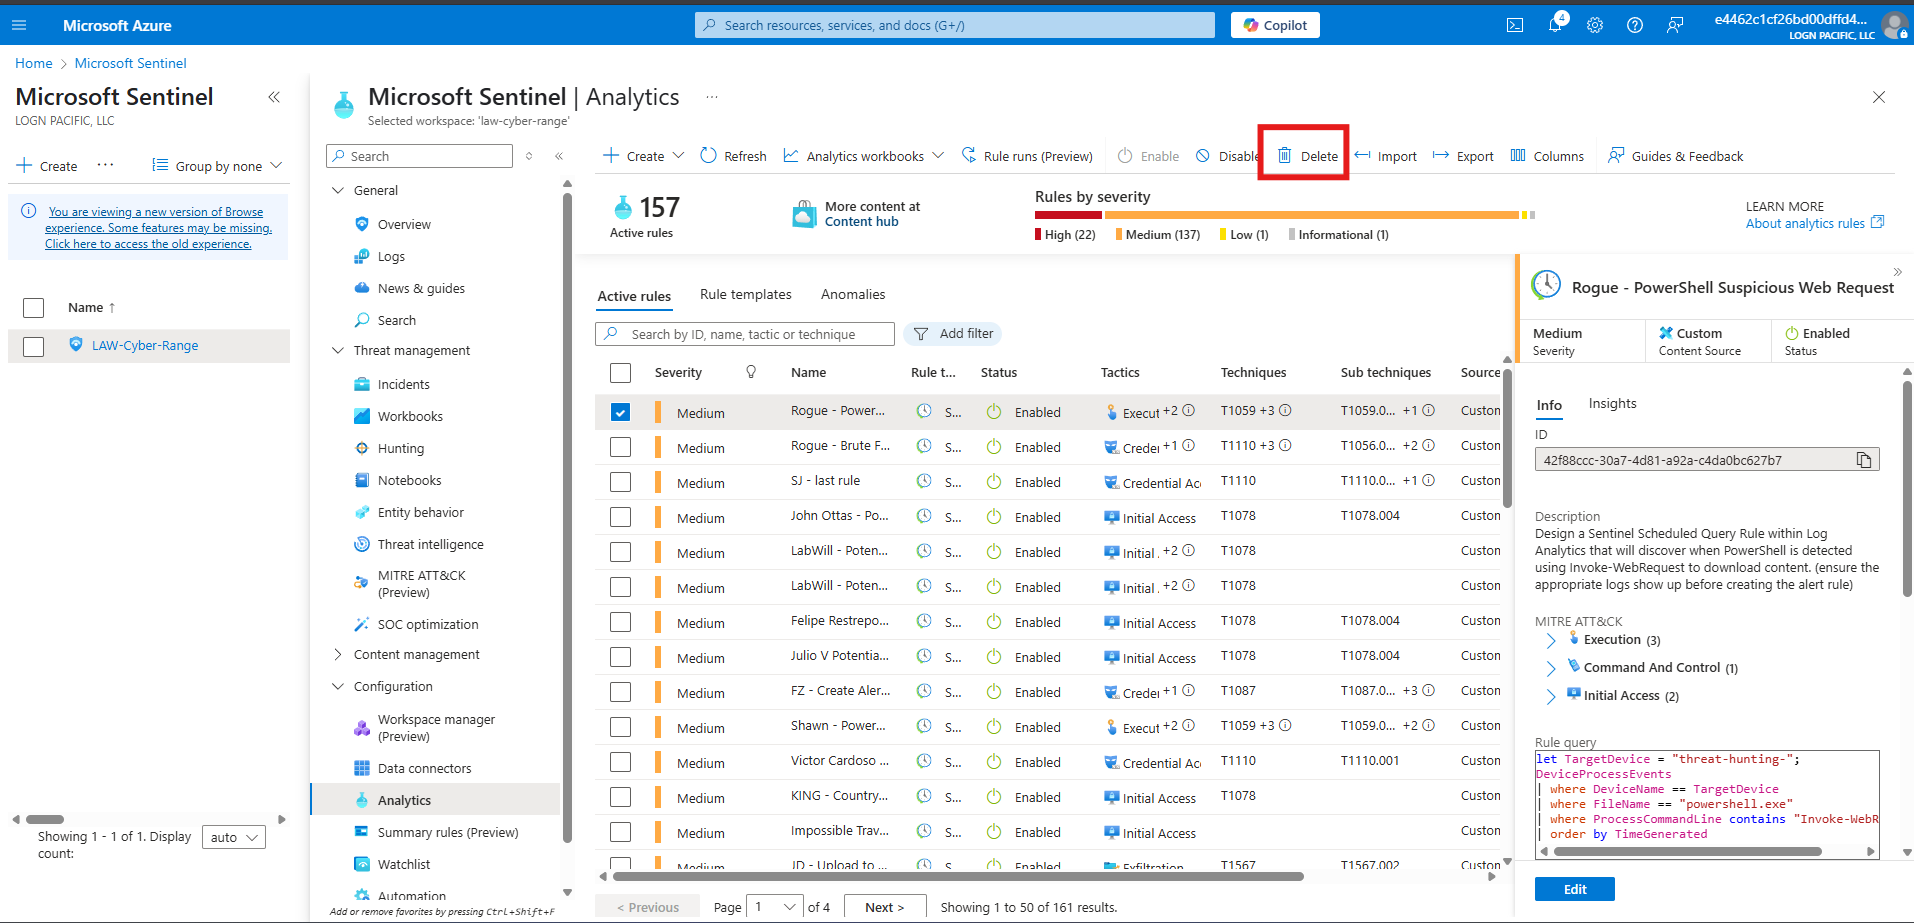The height and width of the screenshot is (923, 1914).
Task: Open Data connectors in Configuration
Action: click(424, 768)
